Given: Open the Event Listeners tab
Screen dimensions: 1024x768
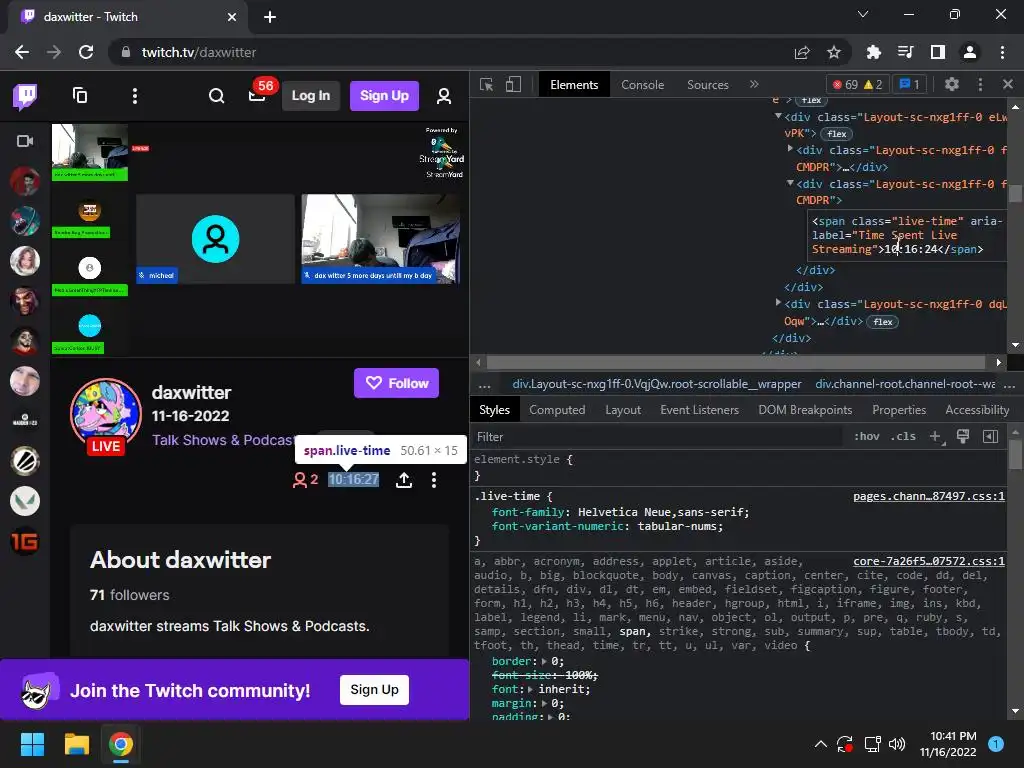Looking at the screenshot, I should 699,410.
